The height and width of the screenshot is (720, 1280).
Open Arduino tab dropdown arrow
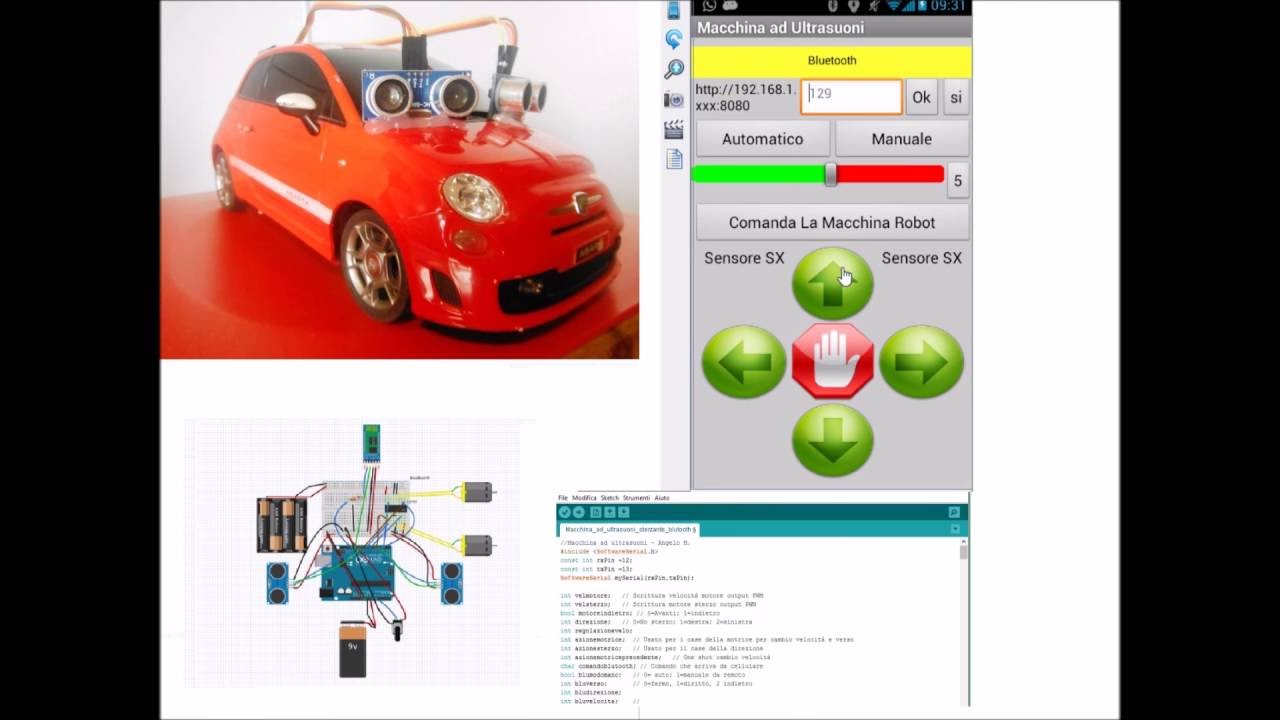coord(955,529)
